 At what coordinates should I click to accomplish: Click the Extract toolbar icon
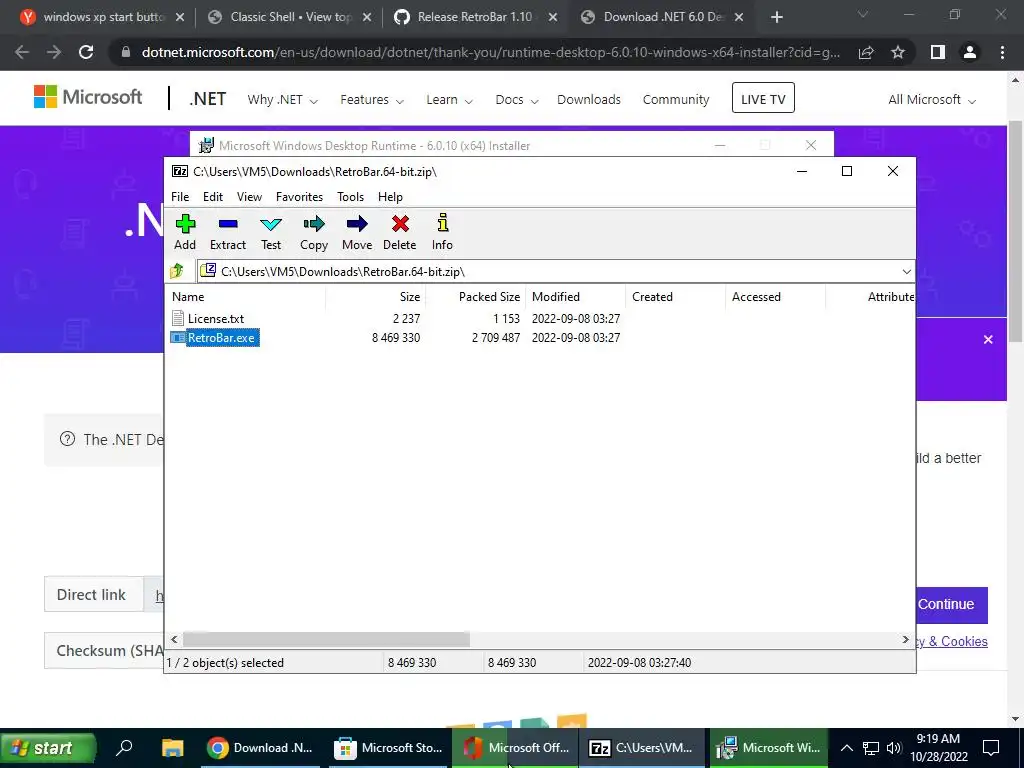[228, 232]
